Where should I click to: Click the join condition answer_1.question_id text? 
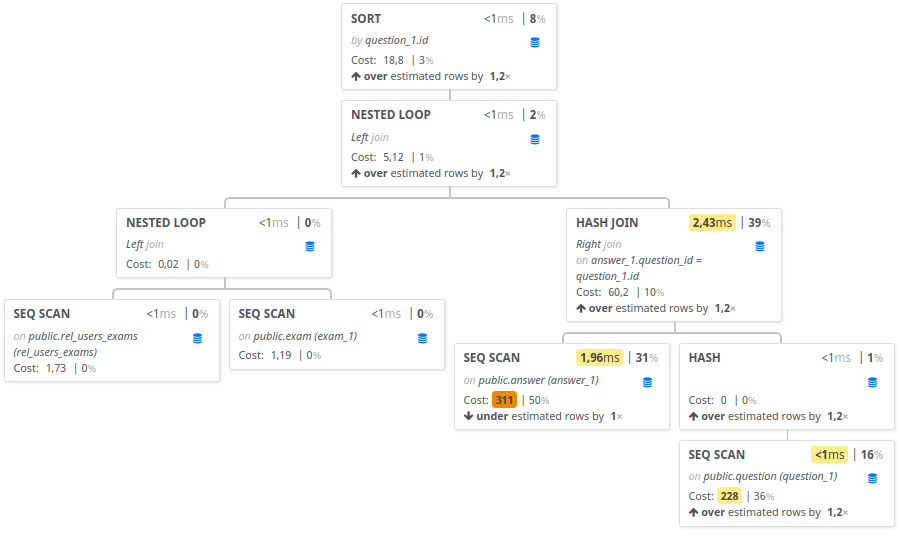[x=639, y=268]
